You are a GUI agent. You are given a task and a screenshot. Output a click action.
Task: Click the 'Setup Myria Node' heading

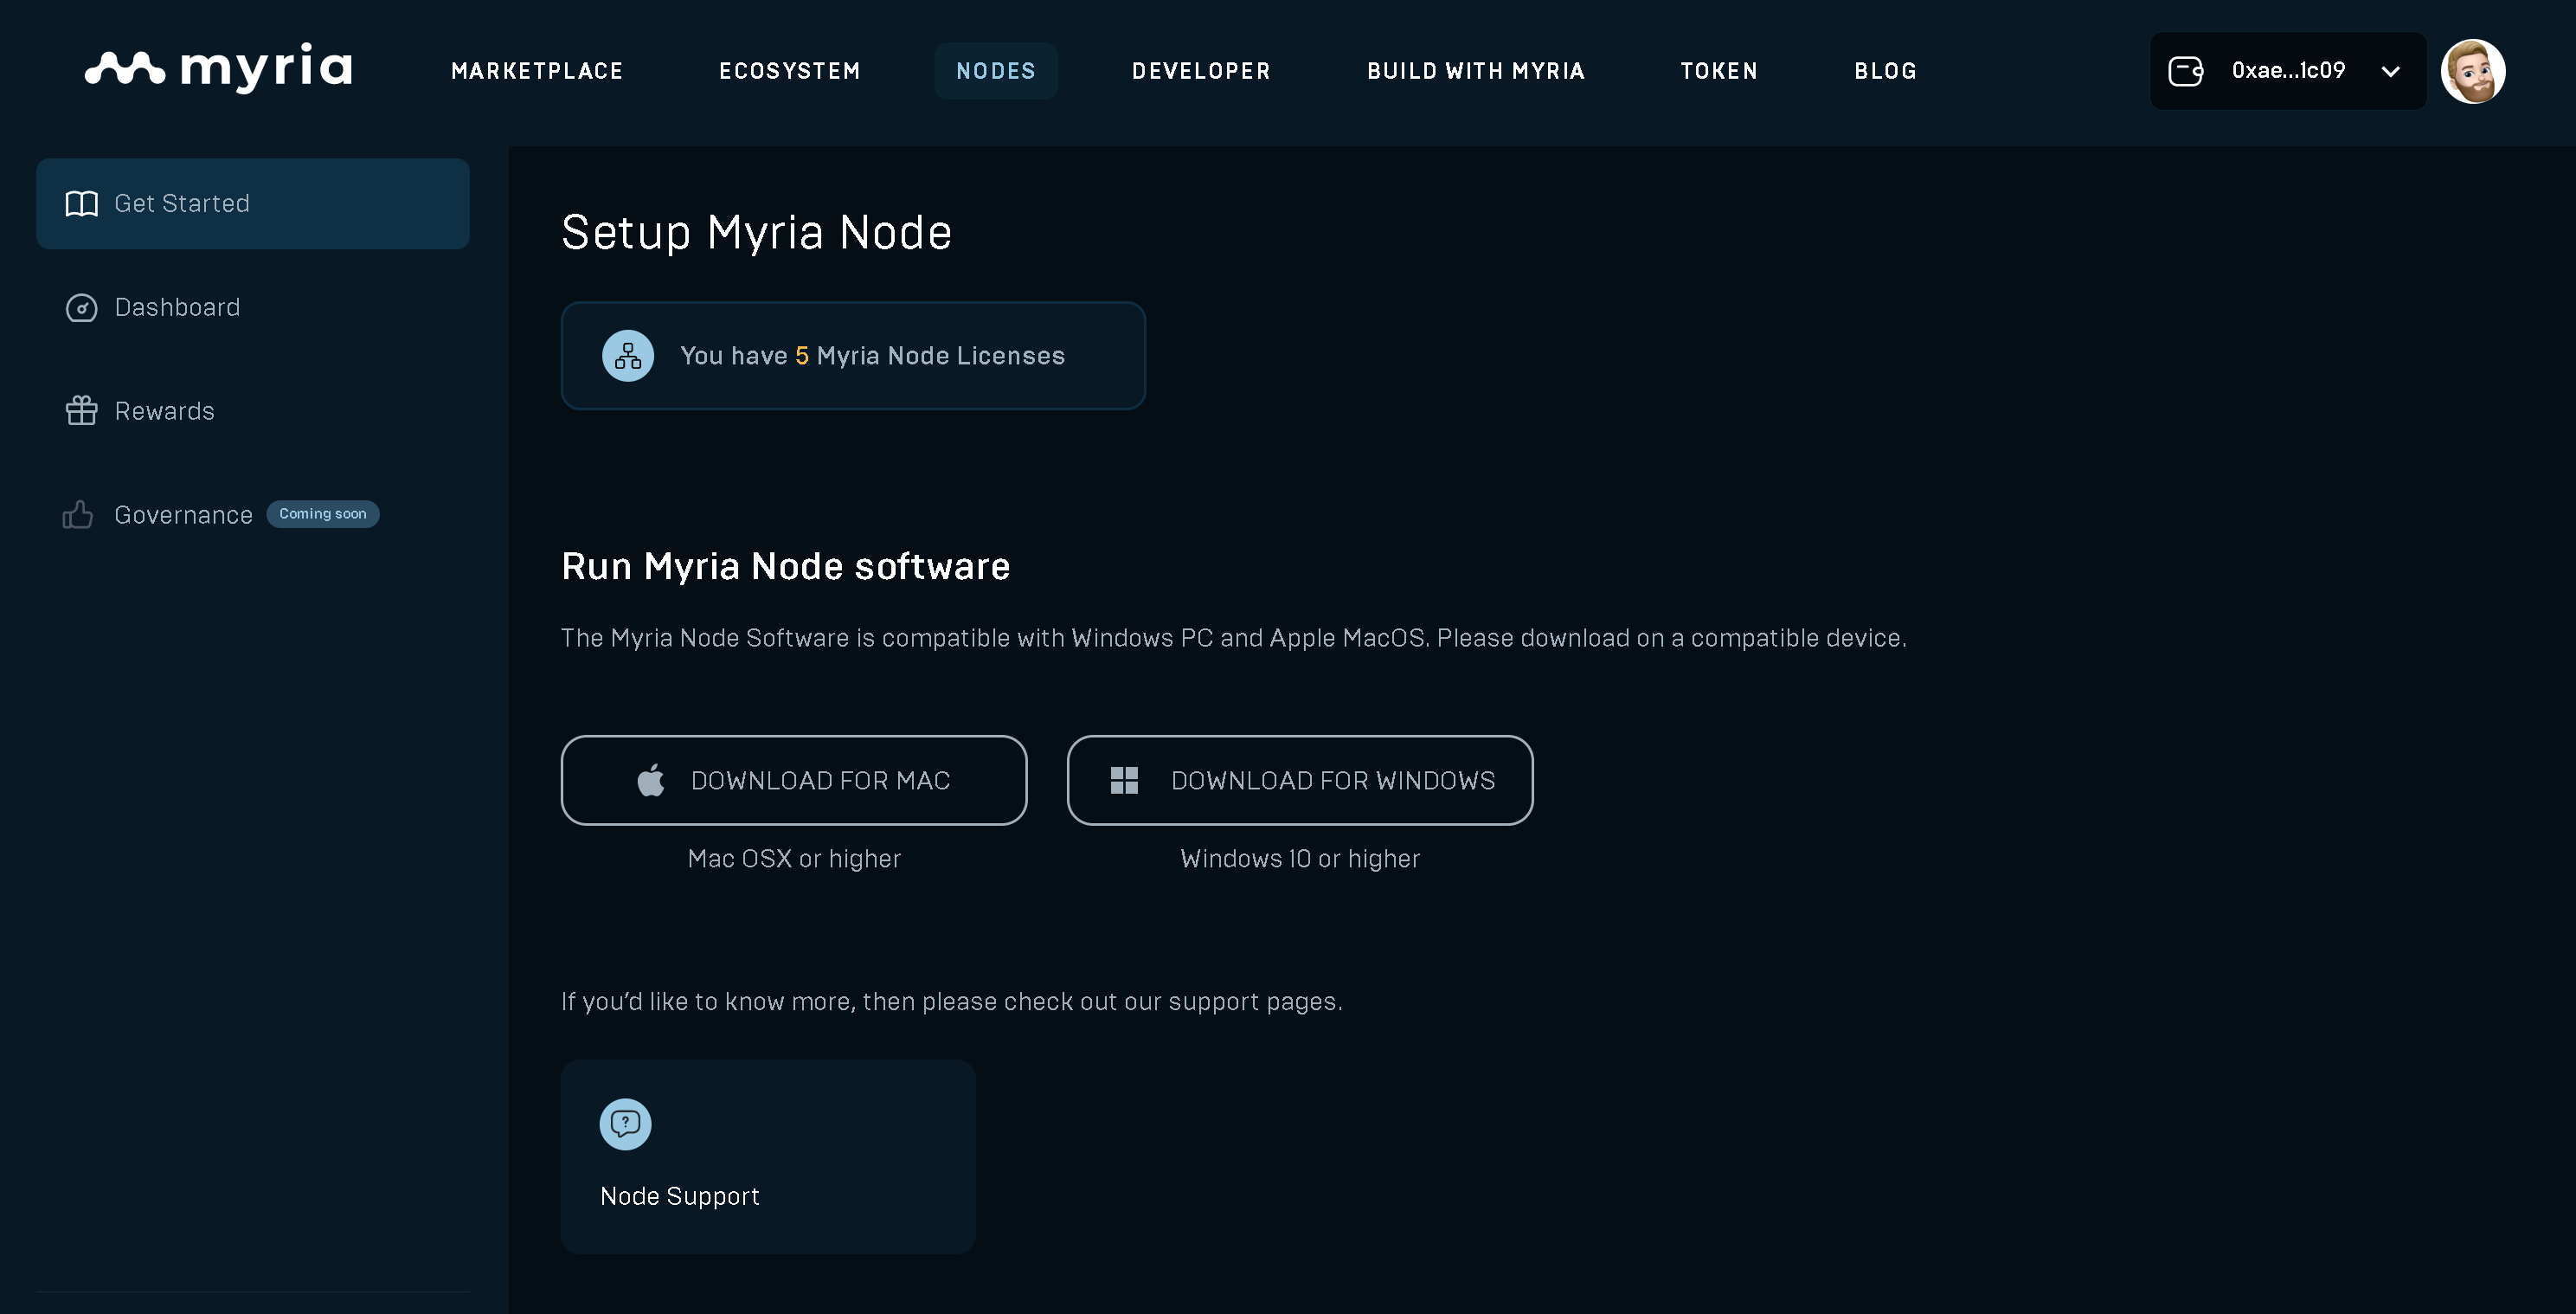pos(756,233)
